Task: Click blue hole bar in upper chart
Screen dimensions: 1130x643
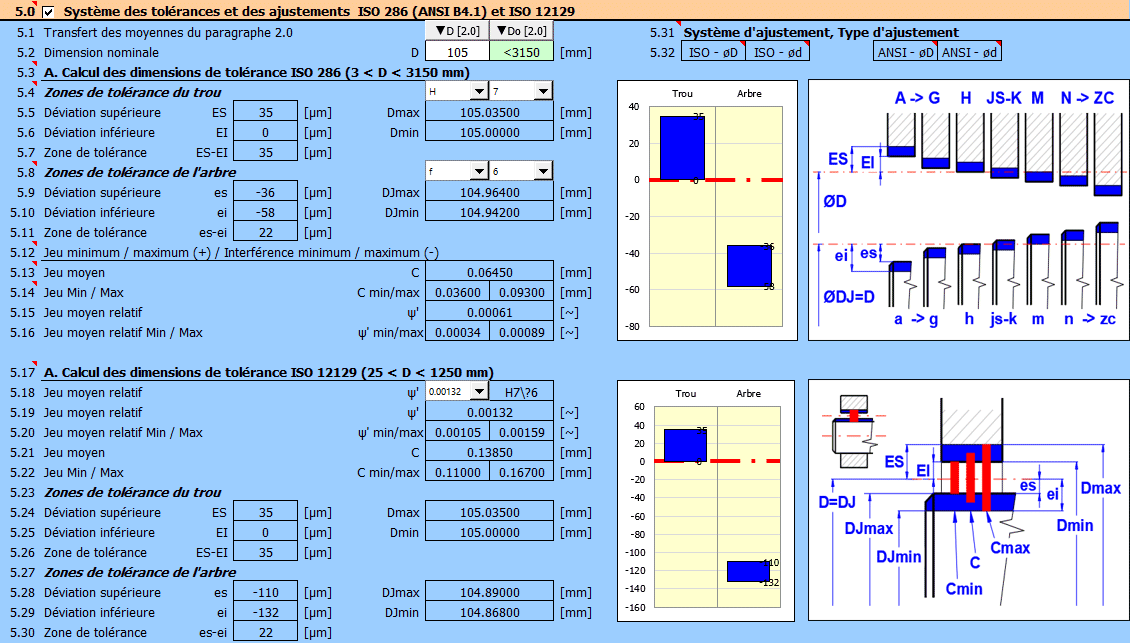Action: coord(682,148)
